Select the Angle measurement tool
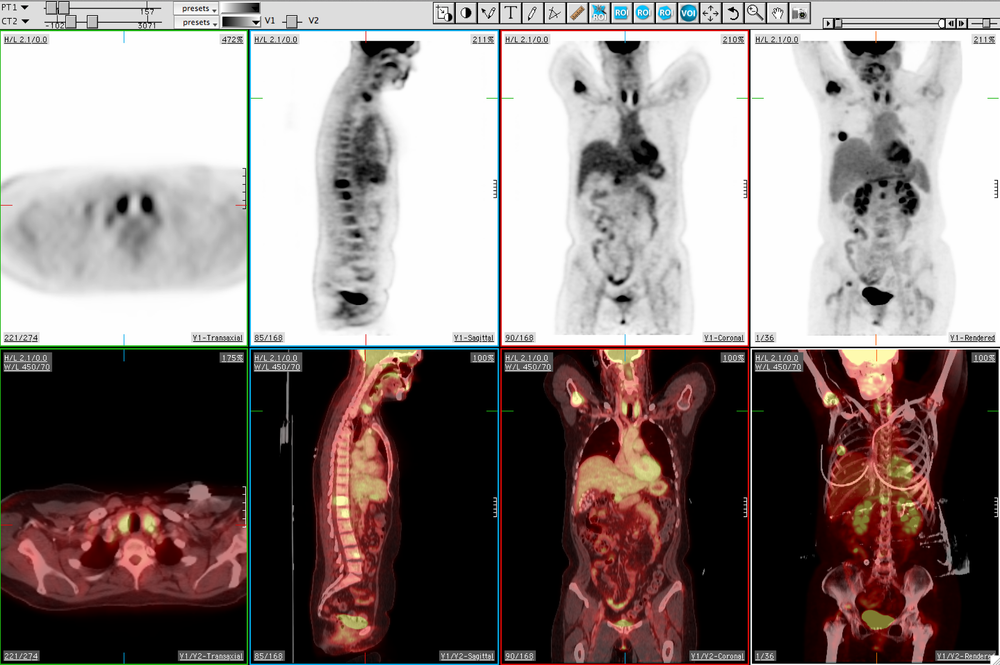This screenshot has height=665, width=1000. (557, 13)
